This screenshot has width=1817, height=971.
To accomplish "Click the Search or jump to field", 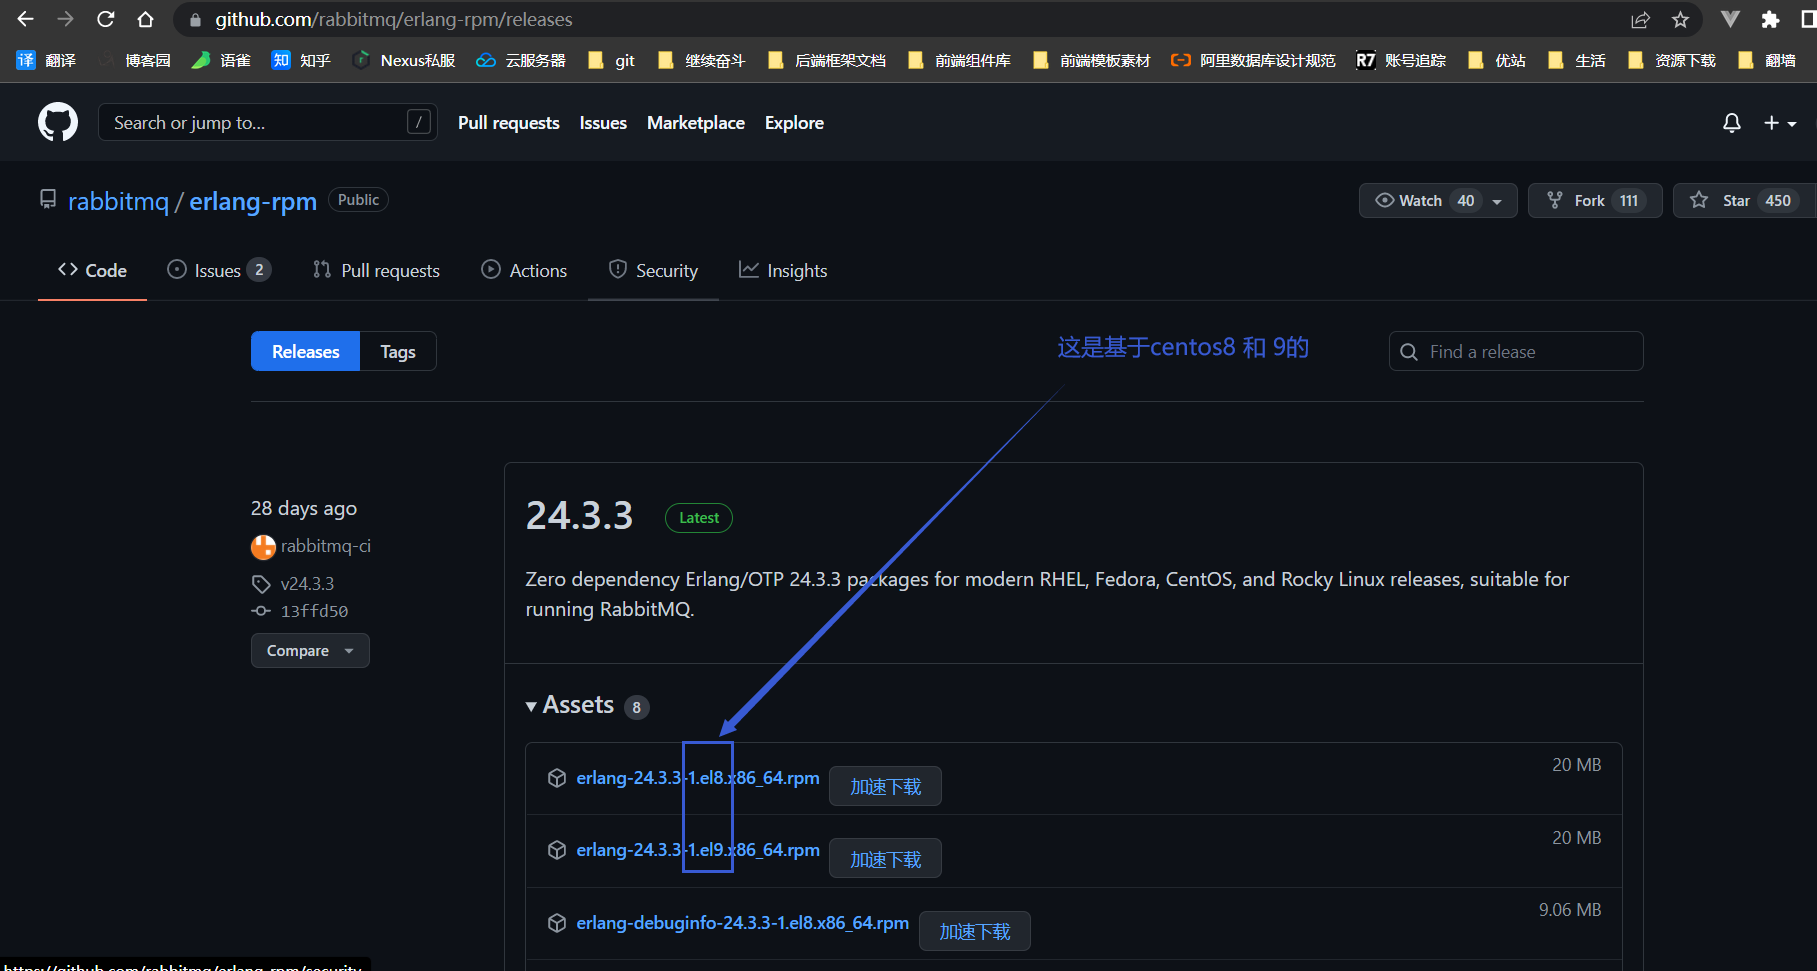I will pos(268,122).
